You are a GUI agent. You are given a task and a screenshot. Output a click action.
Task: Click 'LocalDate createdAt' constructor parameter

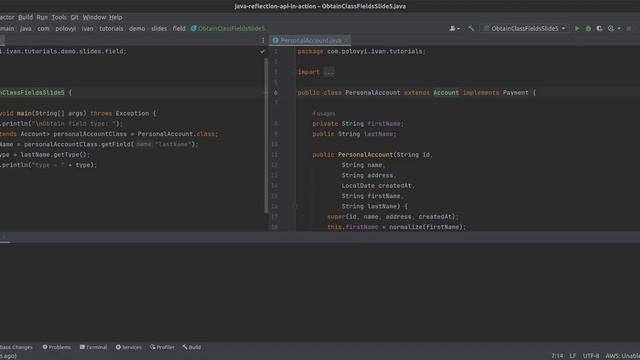point(377,186)
